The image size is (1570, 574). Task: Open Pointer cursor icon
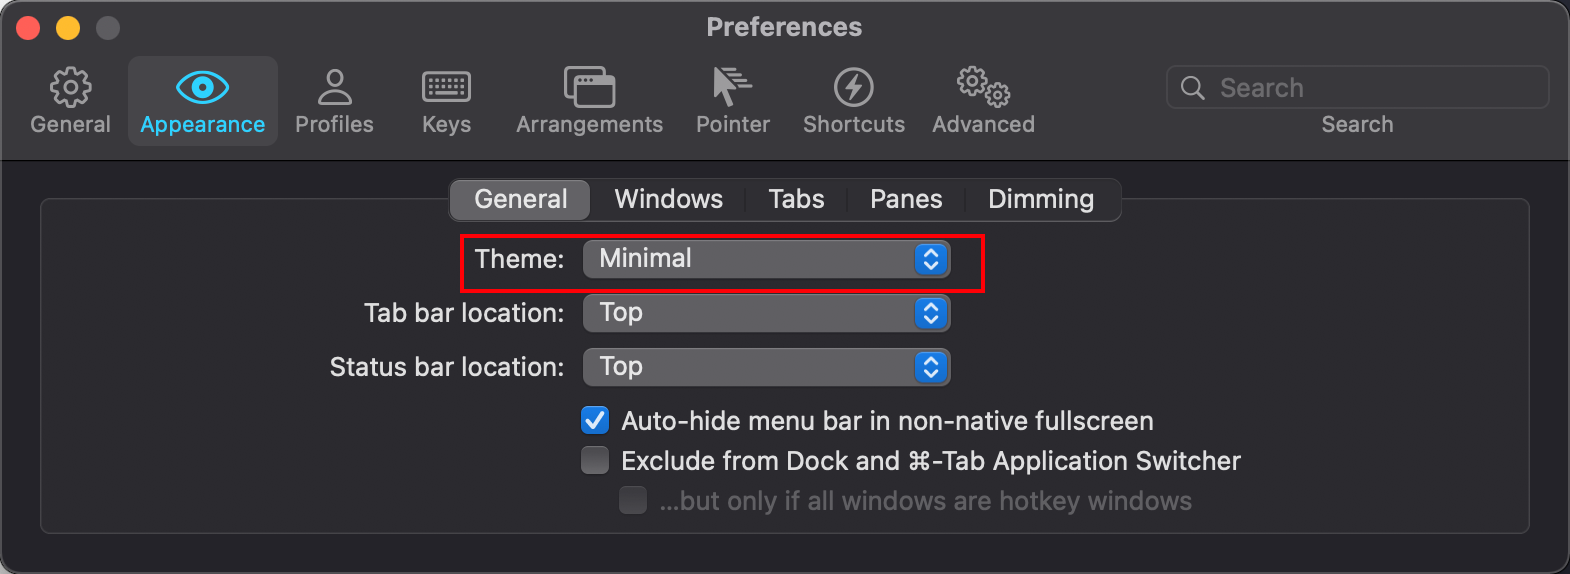click(x=732, y=88)
